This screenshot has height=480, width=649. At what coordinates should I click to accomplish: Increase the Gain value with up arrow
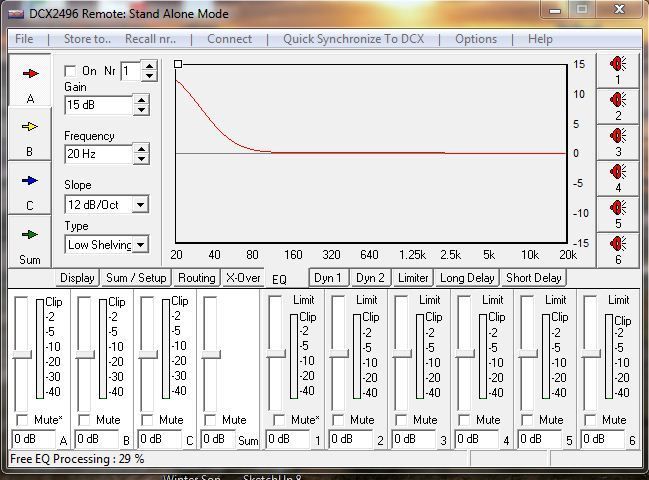point(141,100)
